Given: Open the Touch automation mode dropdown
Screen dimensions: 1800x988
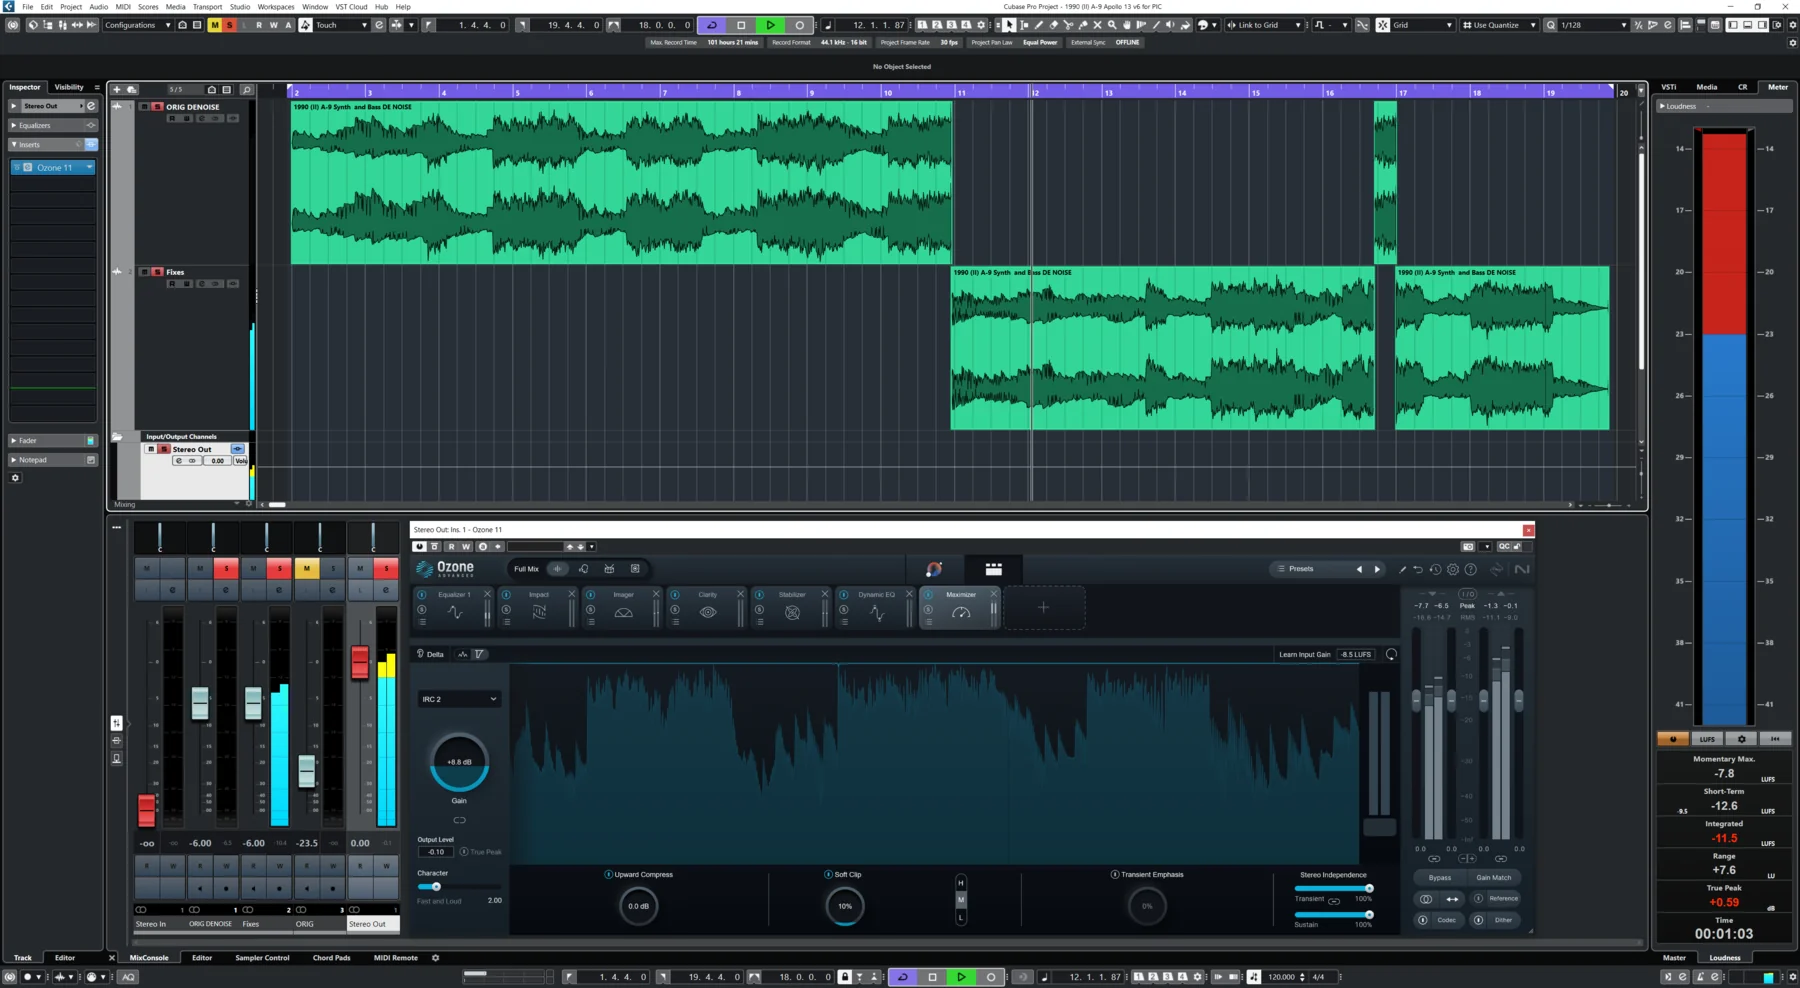Looking at the screenshot, I should click(342, 25).
